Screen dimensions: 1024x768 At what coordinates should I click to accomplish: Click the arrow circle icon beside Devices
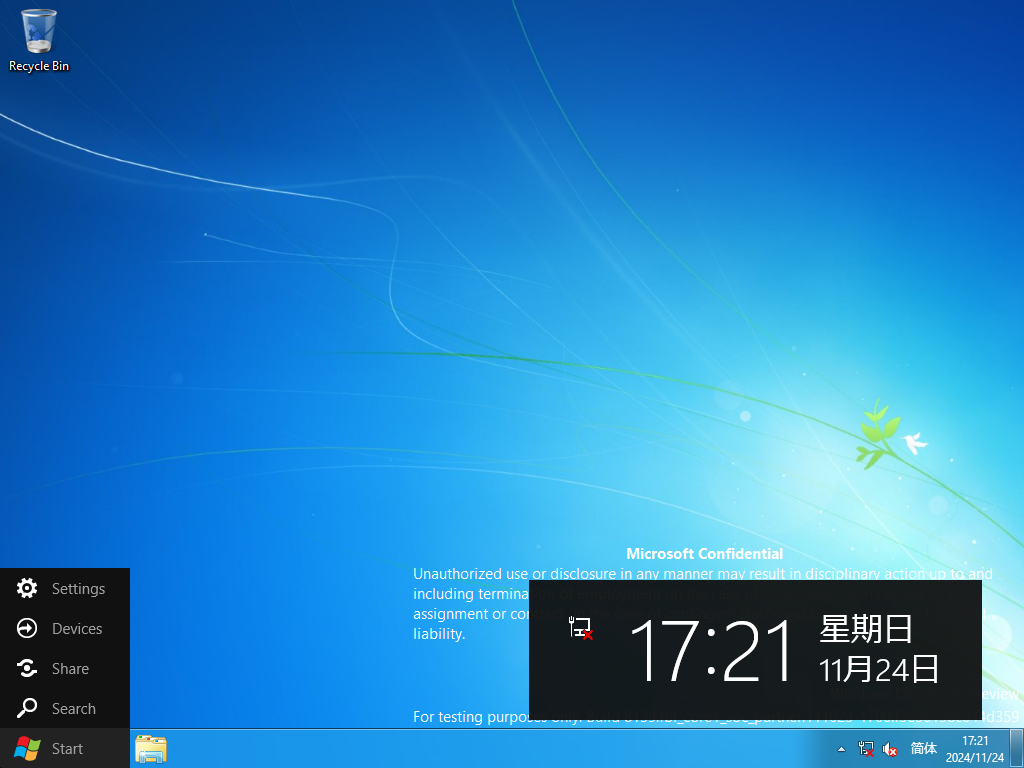coord(27,628)
